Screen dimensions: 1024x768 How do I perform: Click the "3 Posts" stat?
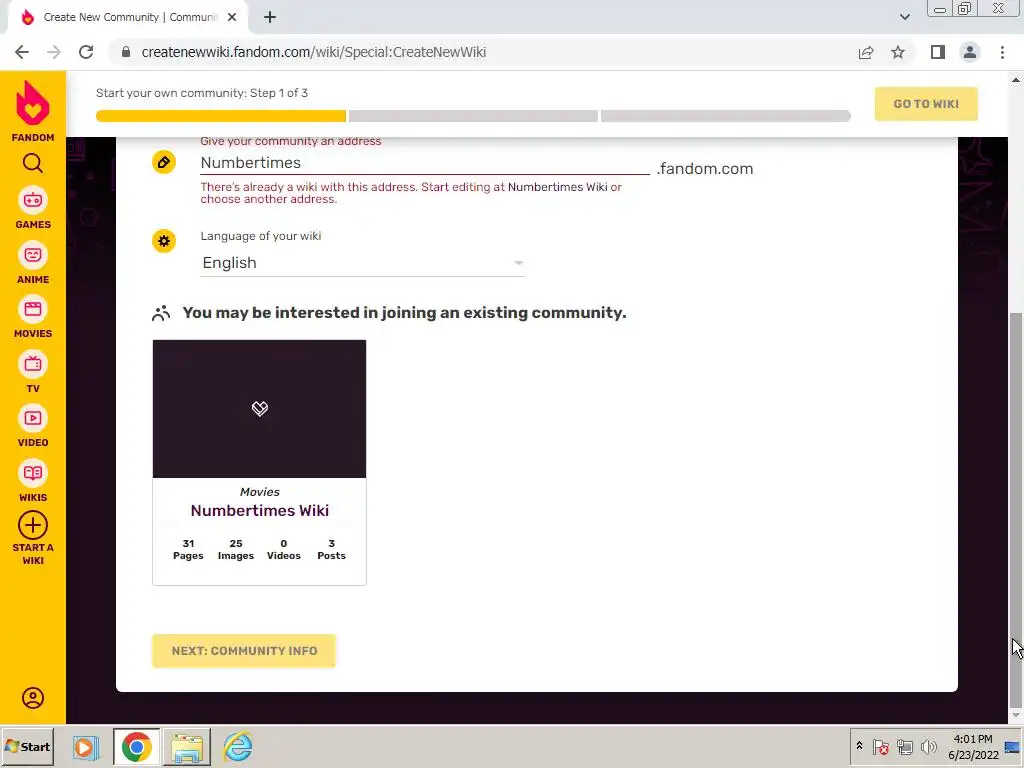331,549
